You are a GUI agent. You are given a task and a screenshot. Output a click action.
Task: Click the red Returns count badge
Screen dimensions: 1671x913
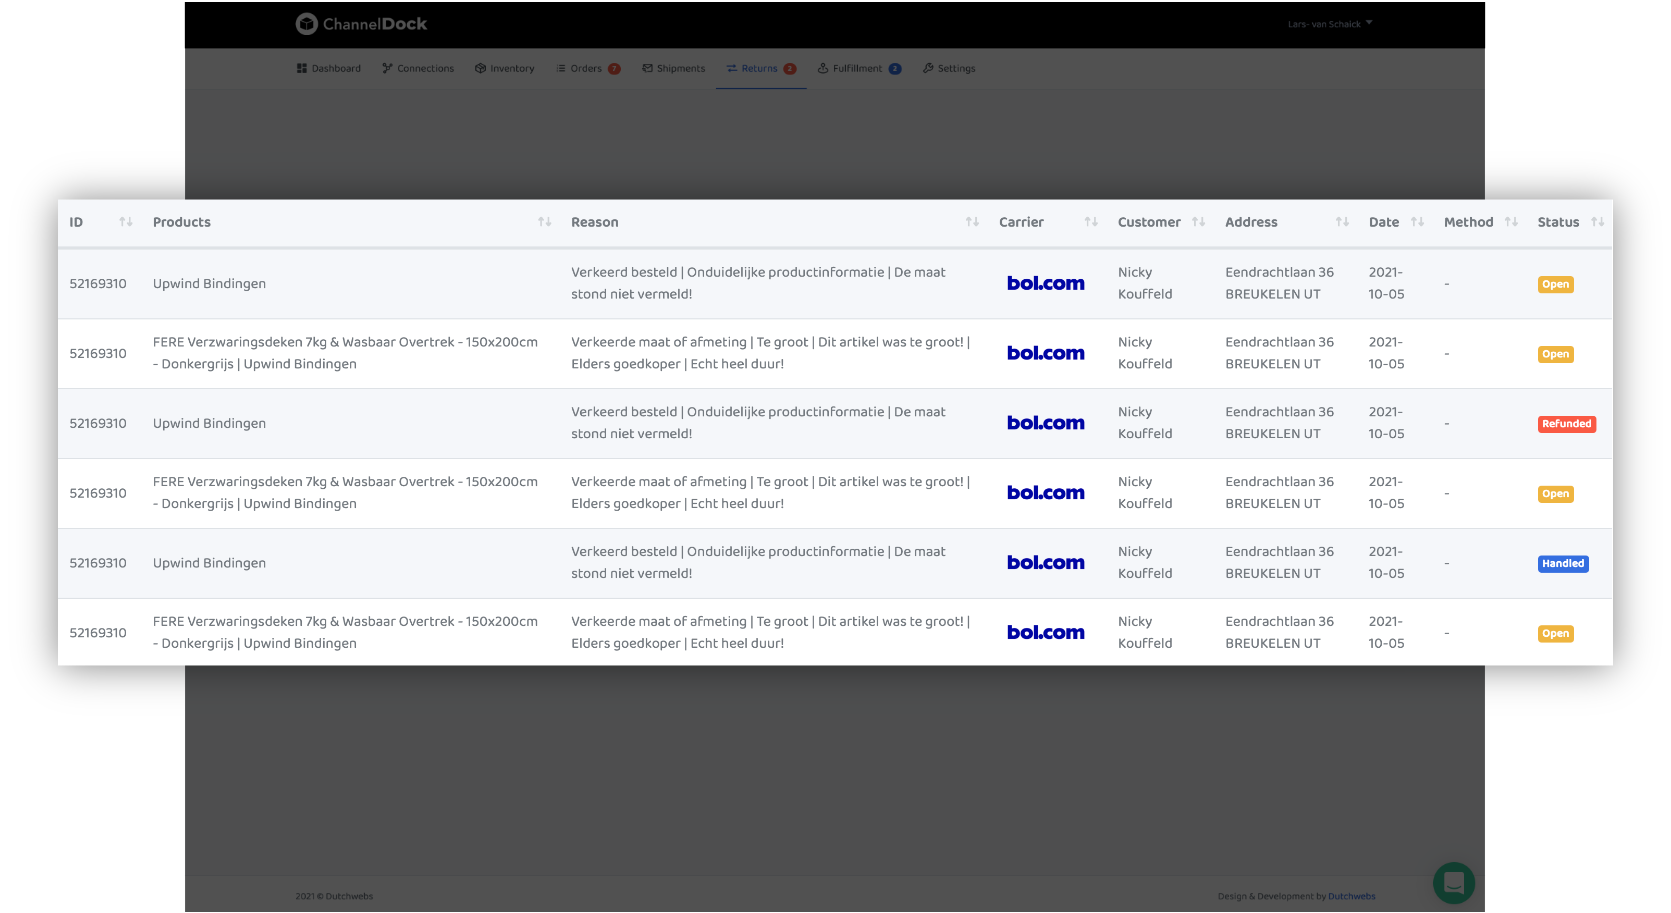click(790, 69)
